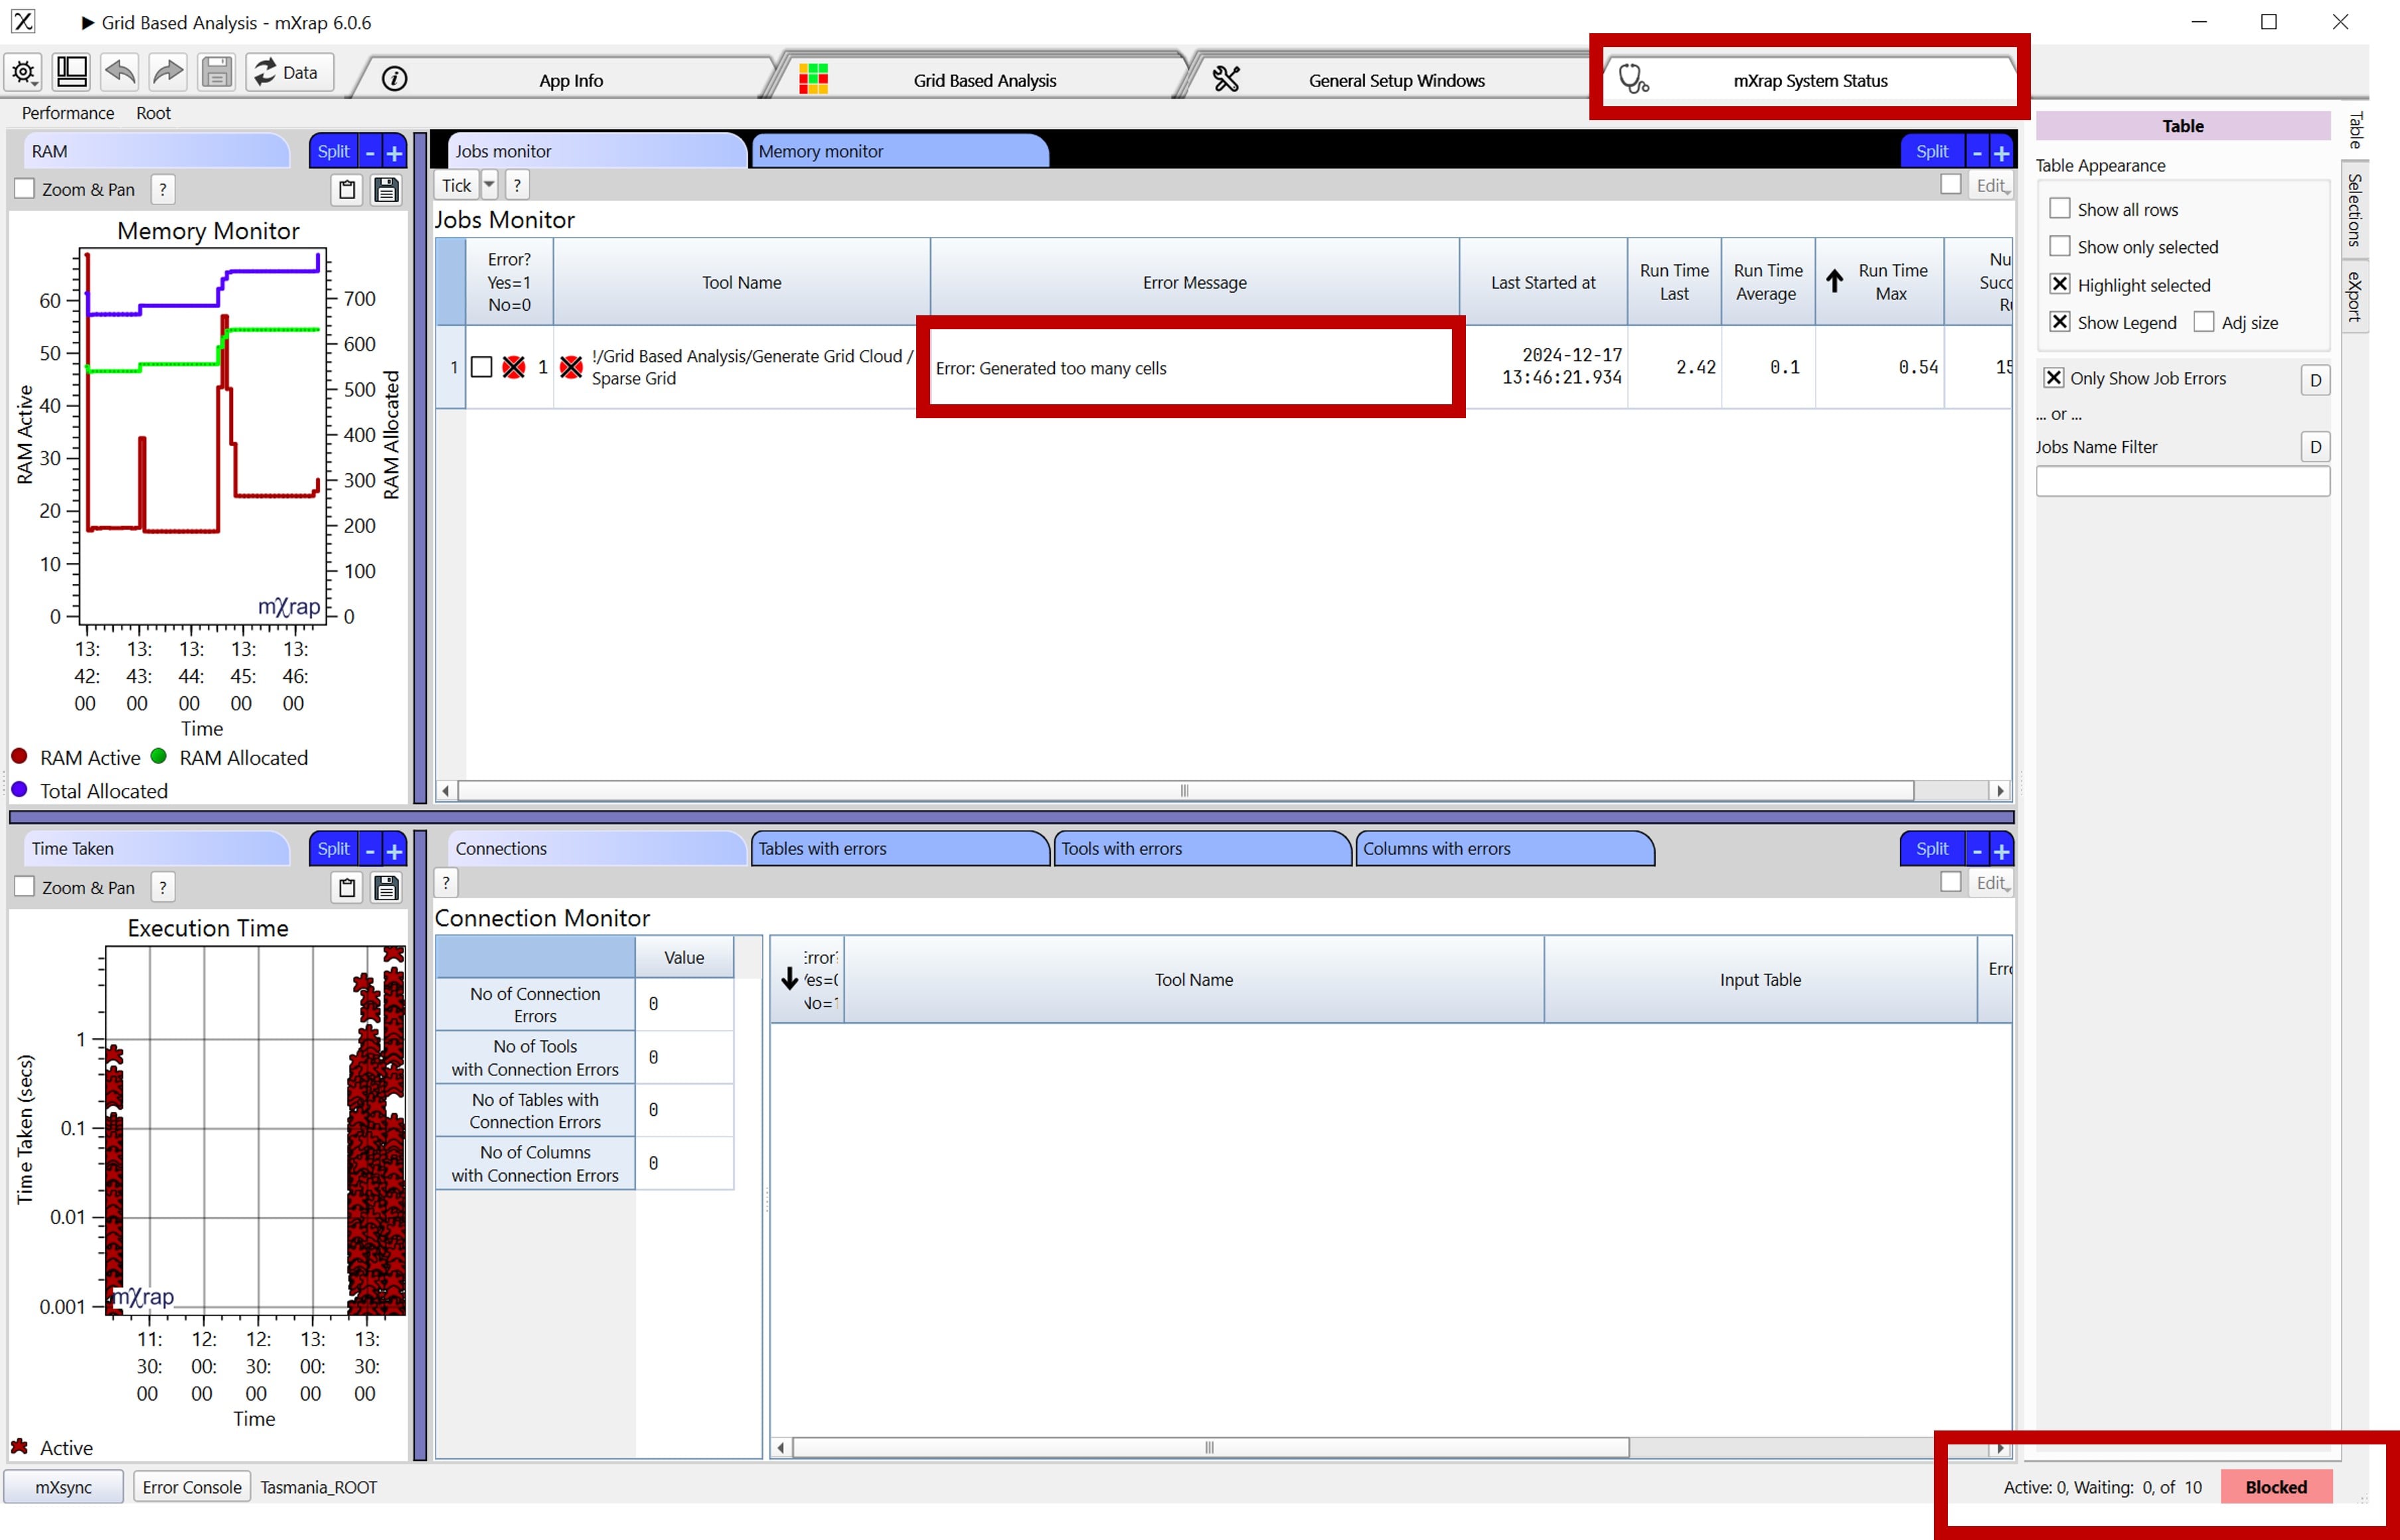Redo using the forward arrow icon
This screenshot has height=1540, width=2400.
[167, 71]
